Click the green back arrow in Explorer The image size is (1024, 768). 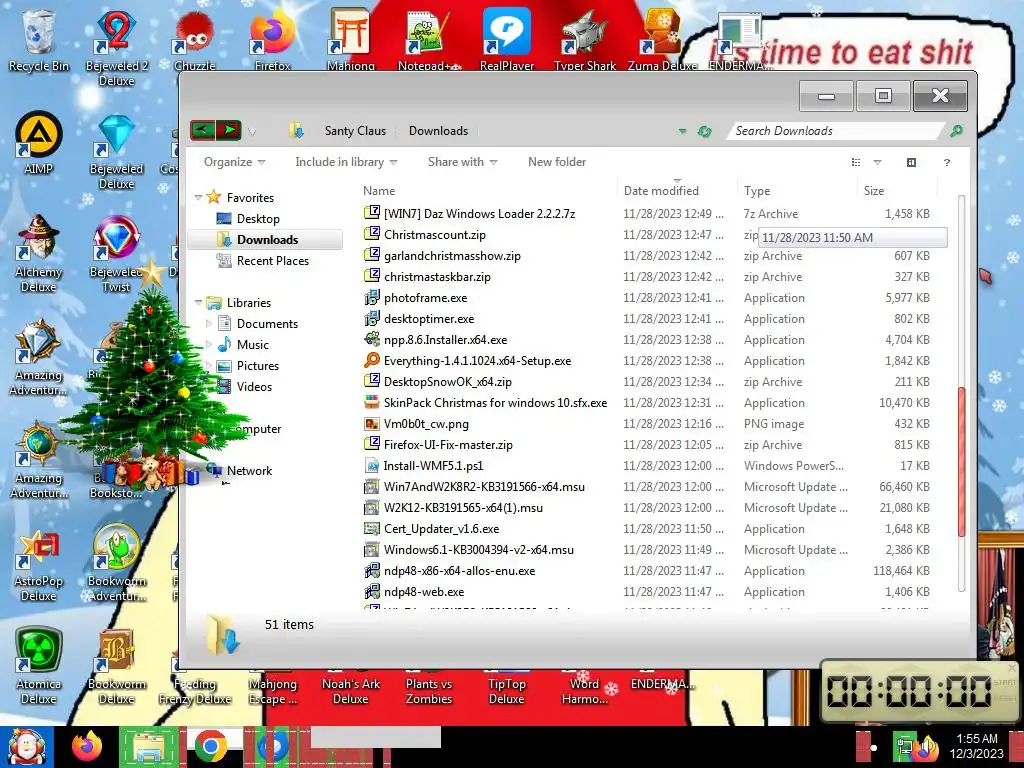tap(202, 131)
